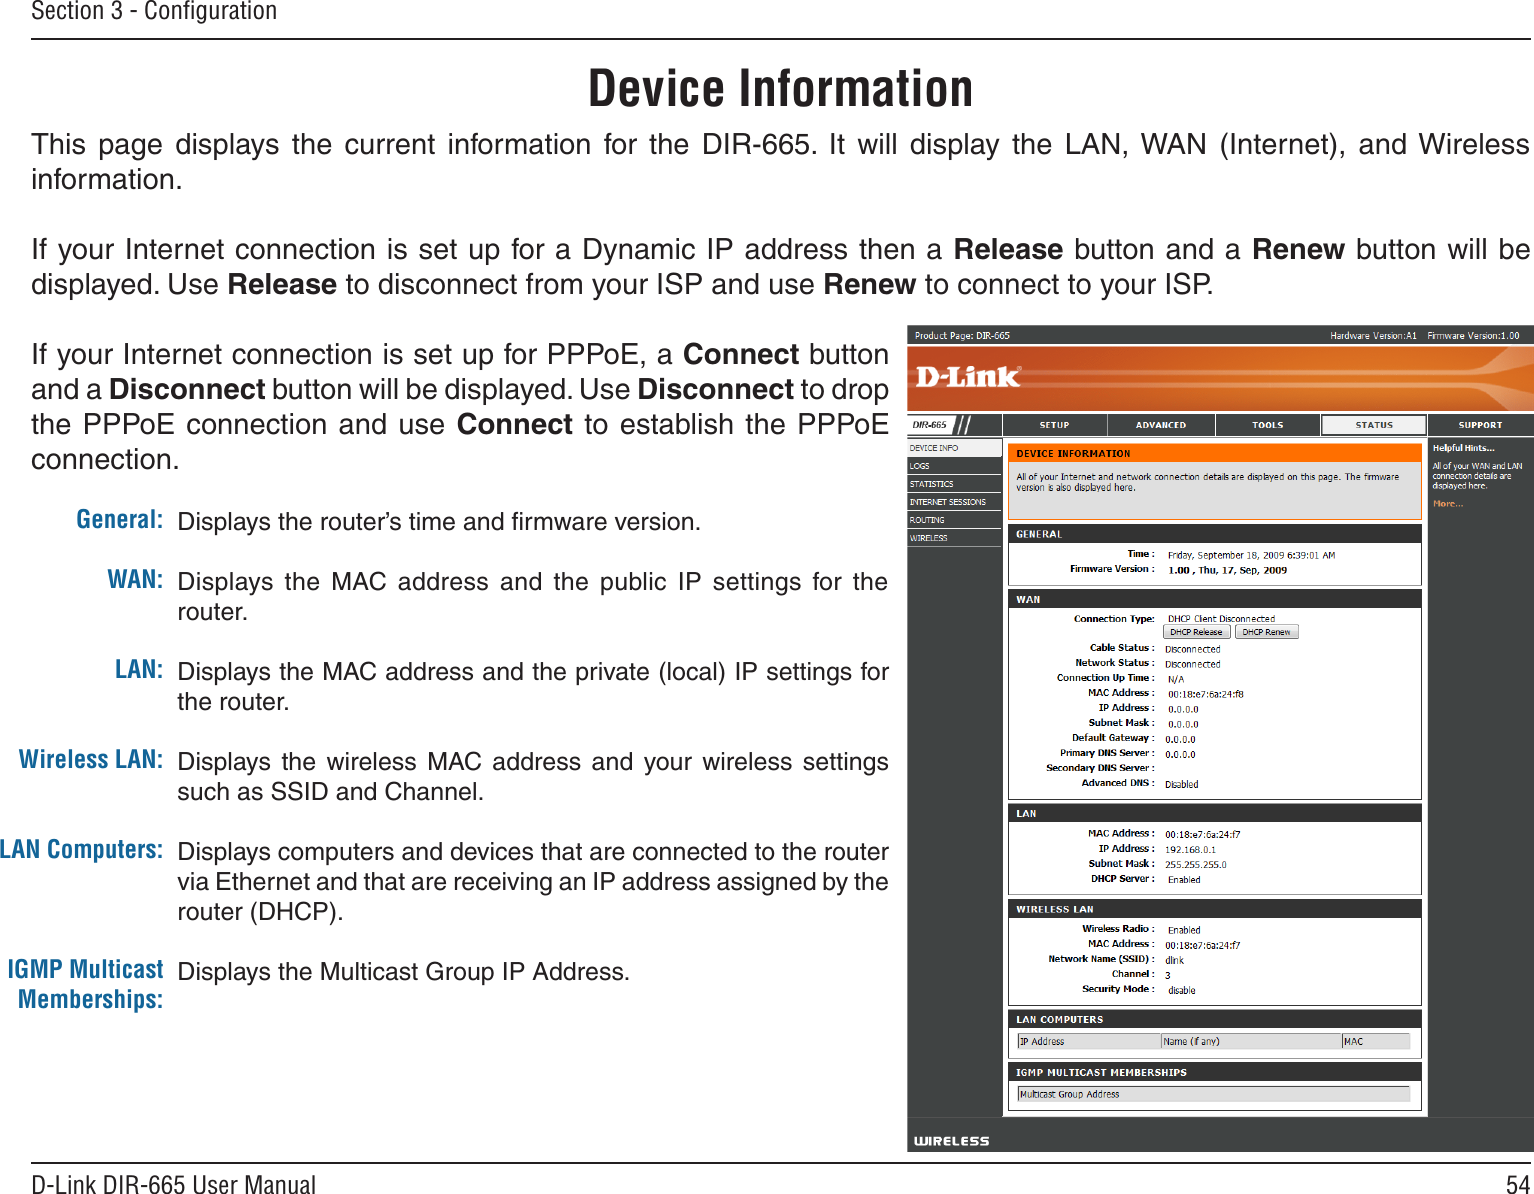1534x1194 pixels.
Task: Click the Time value Friday, September 18, 2009
Action: click(1251, 555)
